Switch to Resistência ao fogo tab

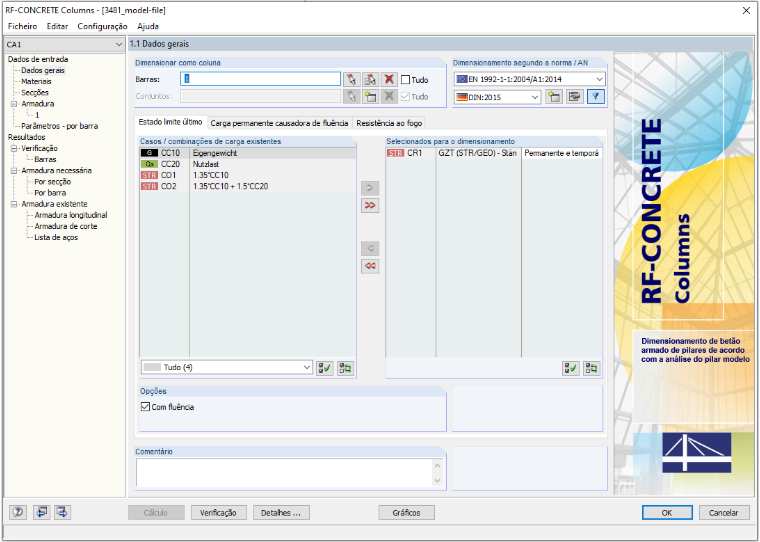coord(389,123)
